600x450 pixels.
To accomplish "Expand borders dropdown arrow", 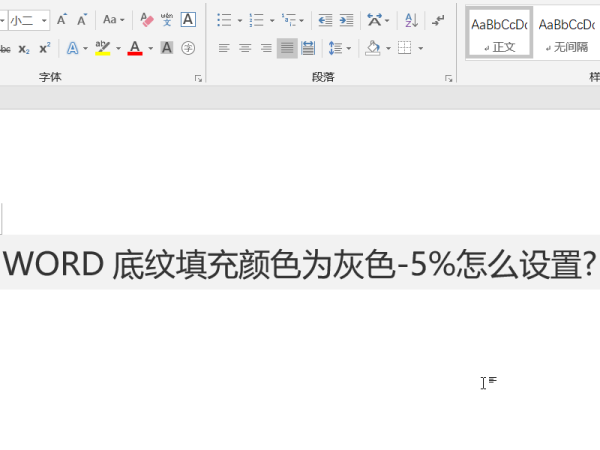I will (421, 48).
